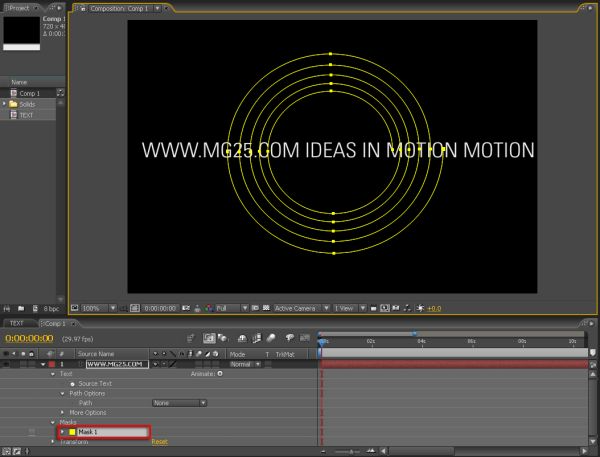Click the Animate text round button
The image size is (600, 457).
[x=220, y=374]
